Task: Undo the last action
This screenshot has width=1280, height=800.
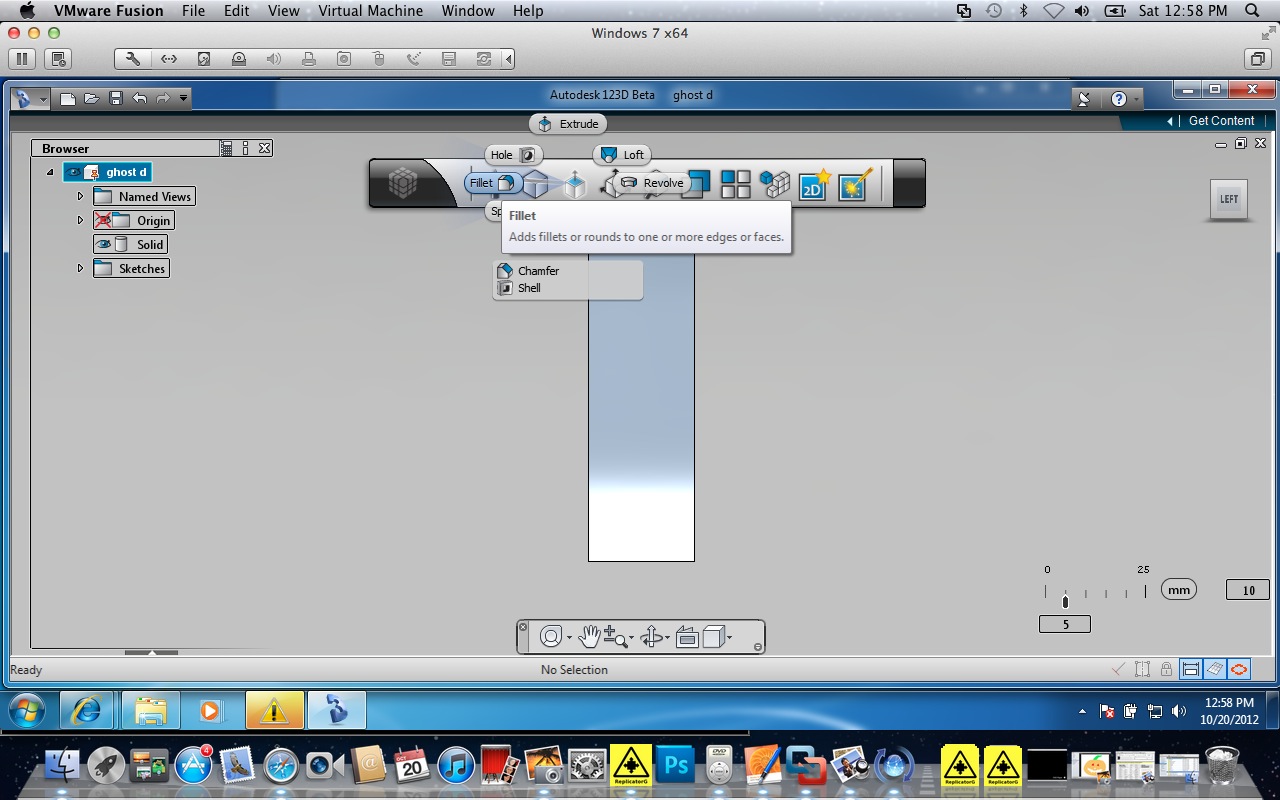Action: (139, 98)
